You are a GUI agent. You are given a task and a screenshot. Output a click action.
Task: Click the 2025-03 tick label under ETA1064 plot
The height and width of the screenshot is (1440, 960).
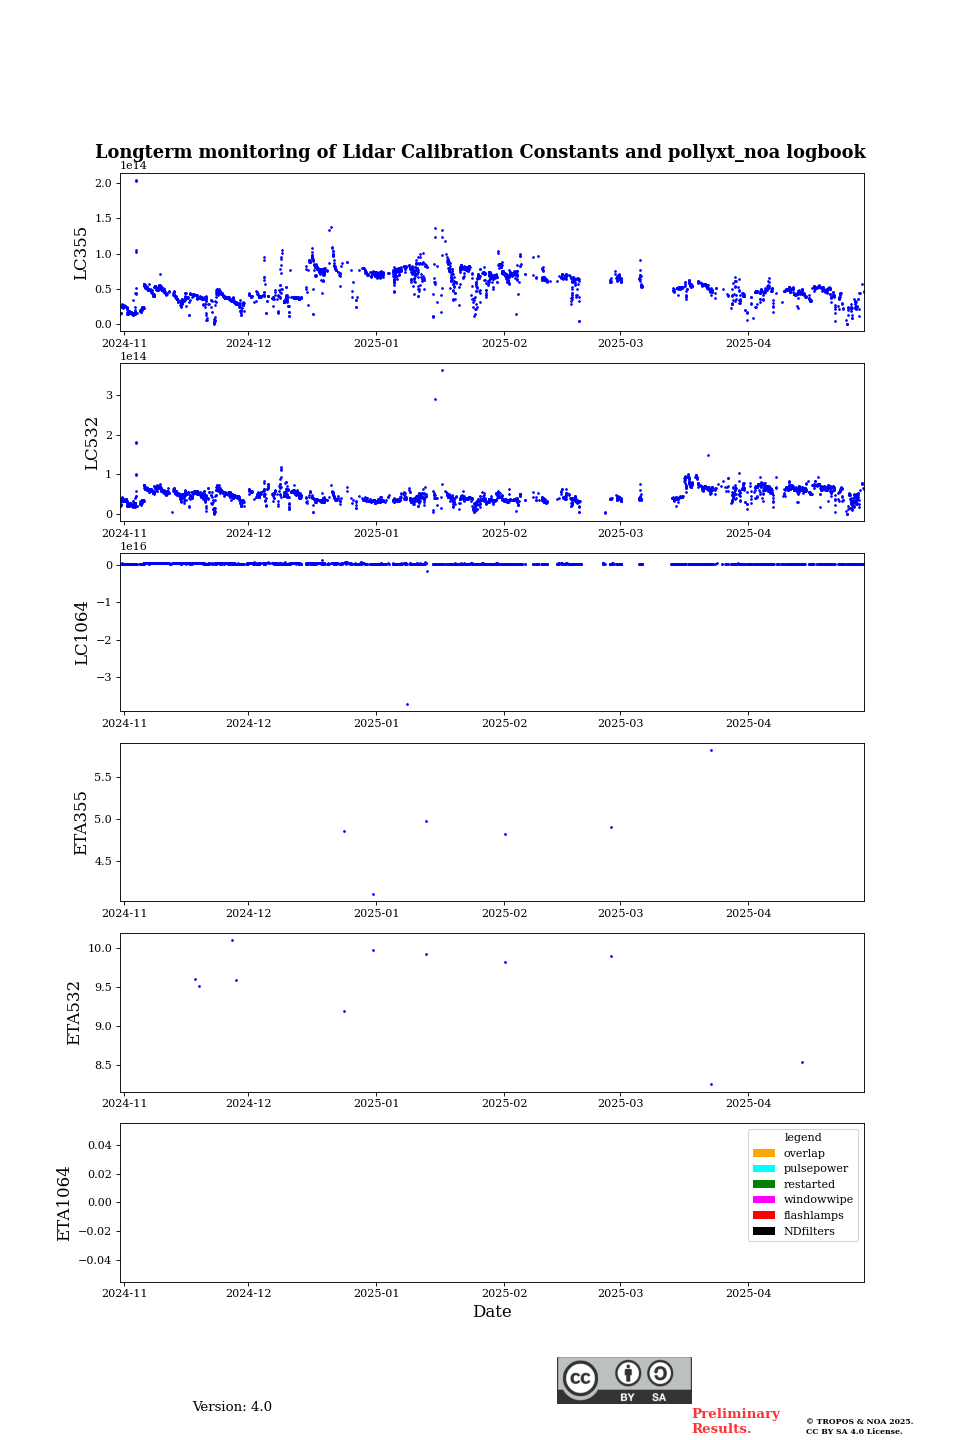[x=620, y=1293]
